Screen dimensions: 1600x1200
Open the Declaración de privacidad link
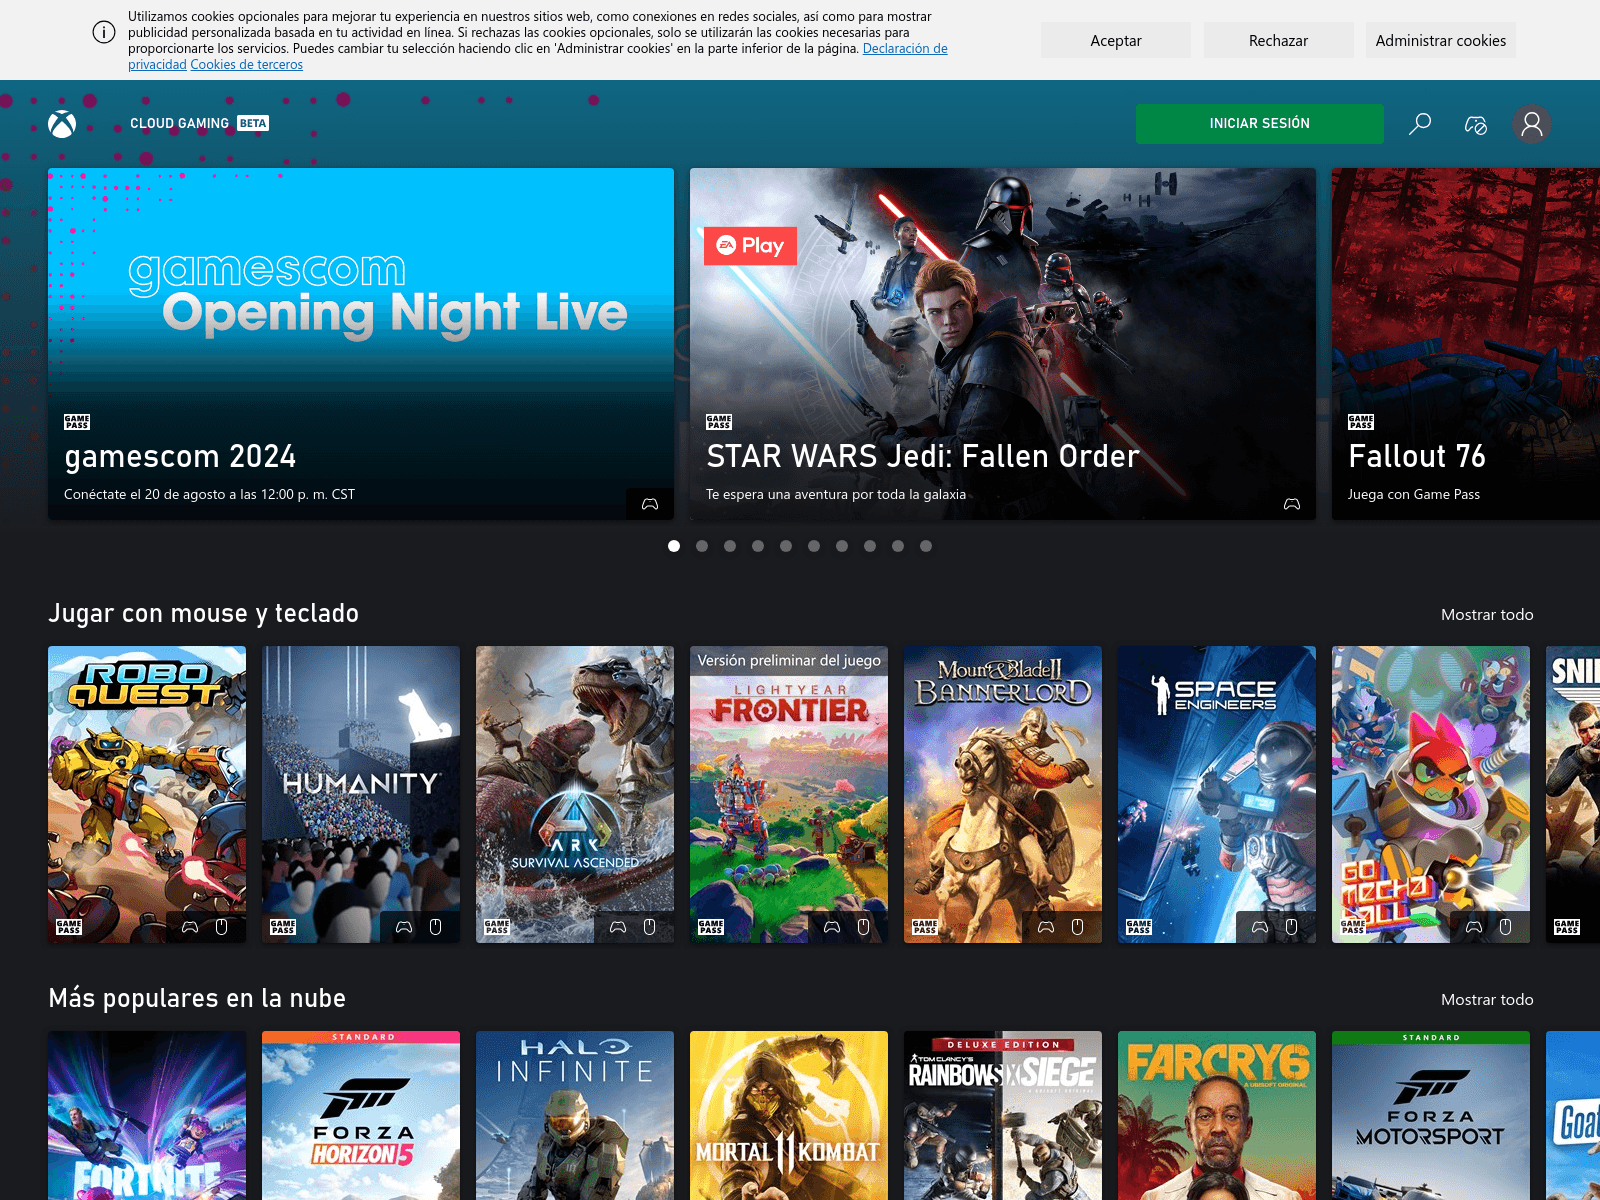click(905, 48)
